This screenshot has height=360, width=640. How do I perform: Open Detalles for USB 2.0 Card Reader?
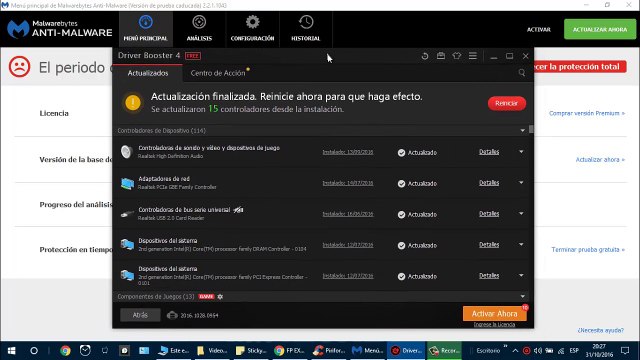pyautogui.click(x=489, y=214)
